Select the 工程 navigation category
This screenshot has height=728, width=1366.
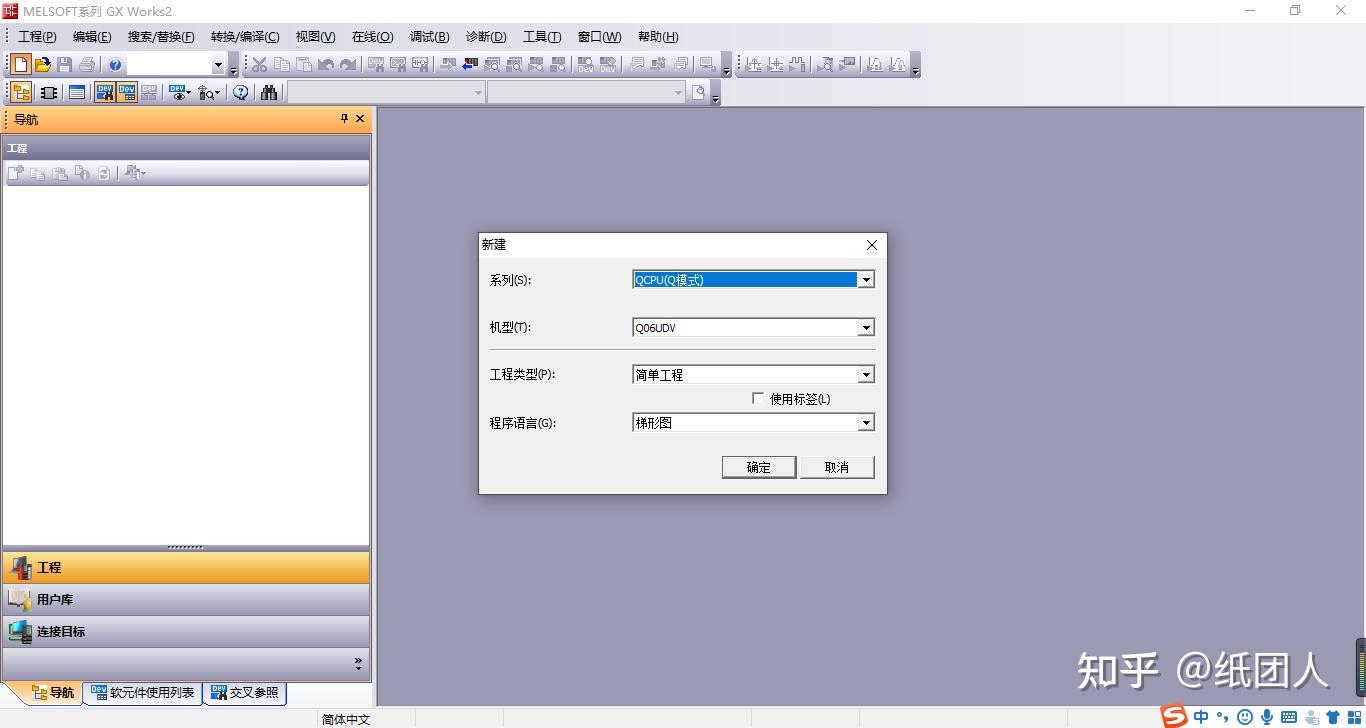pos(186,567)
